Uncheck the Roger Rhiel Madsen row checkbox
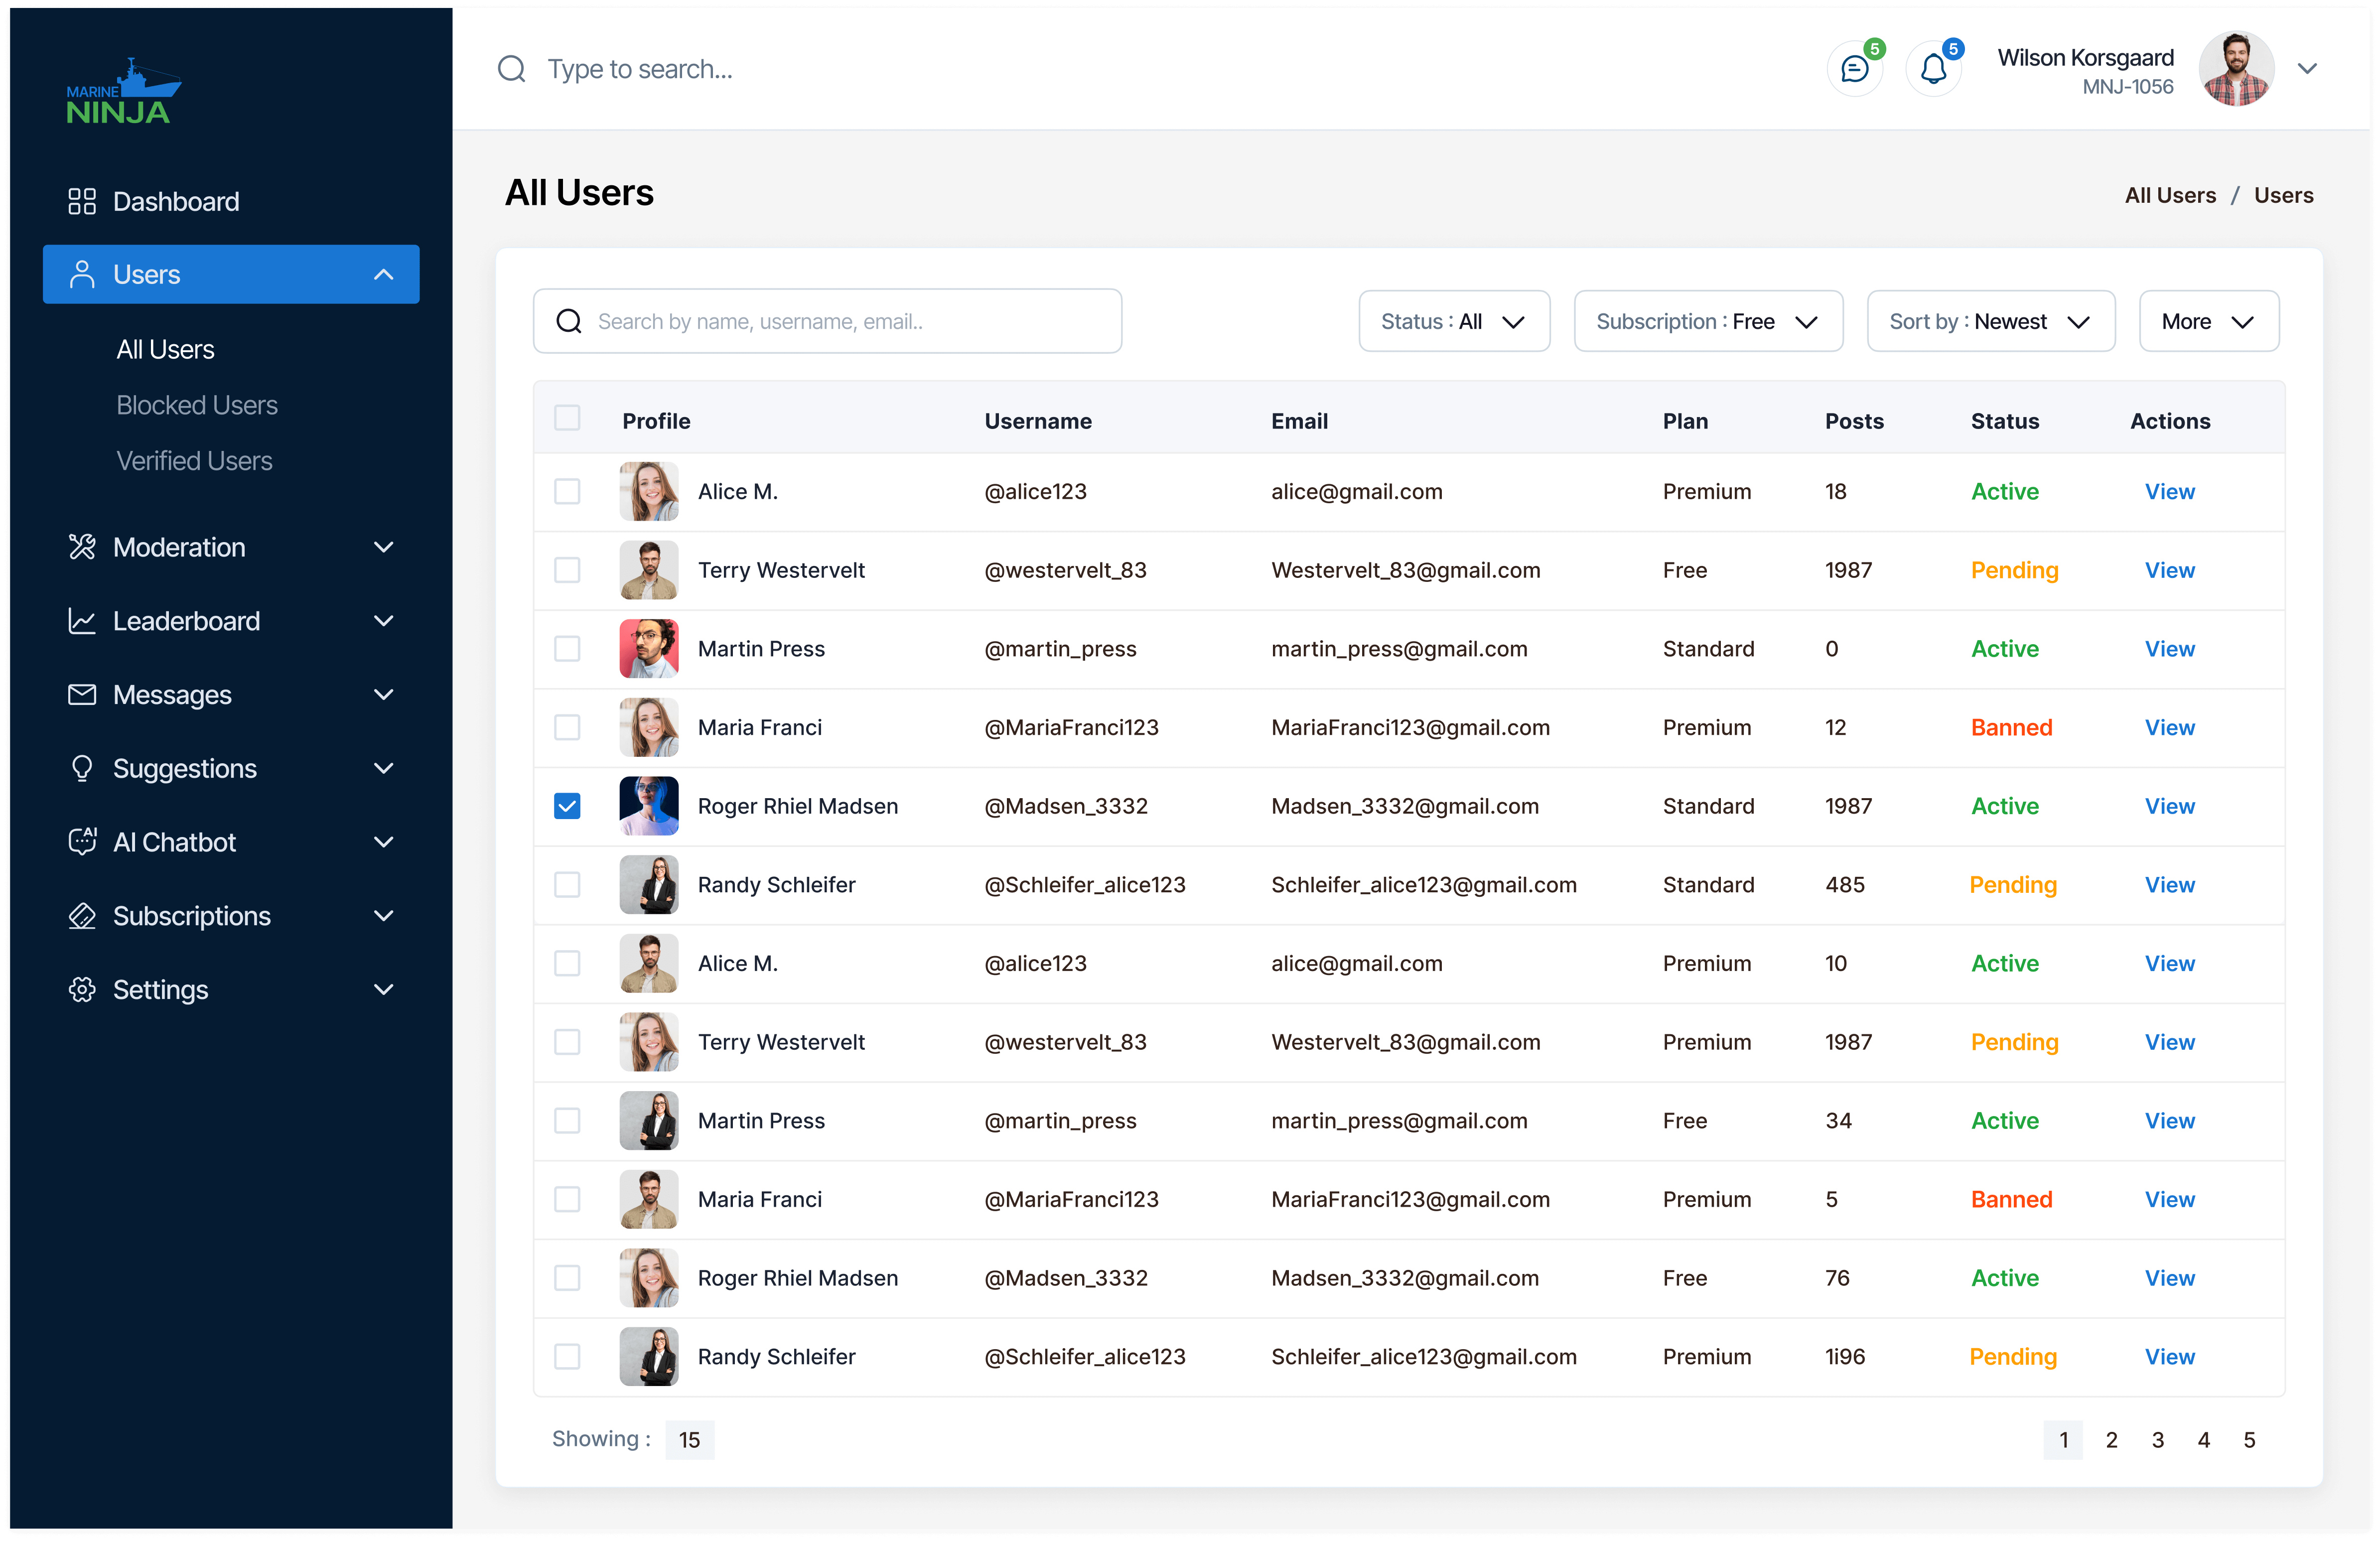 (x=567, y=806)
